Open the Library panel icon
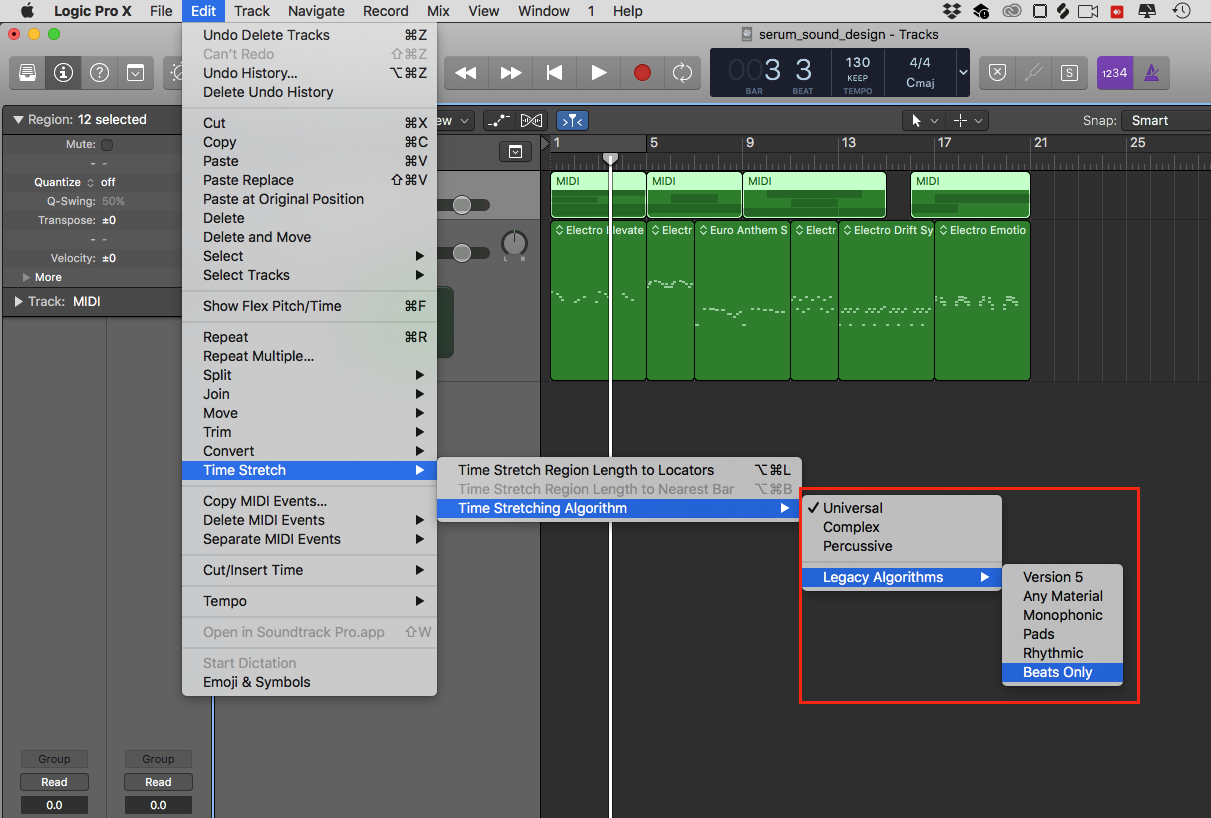Image resolution: width=1211 pixels, height=818 pixels. [x=27, y=73]
